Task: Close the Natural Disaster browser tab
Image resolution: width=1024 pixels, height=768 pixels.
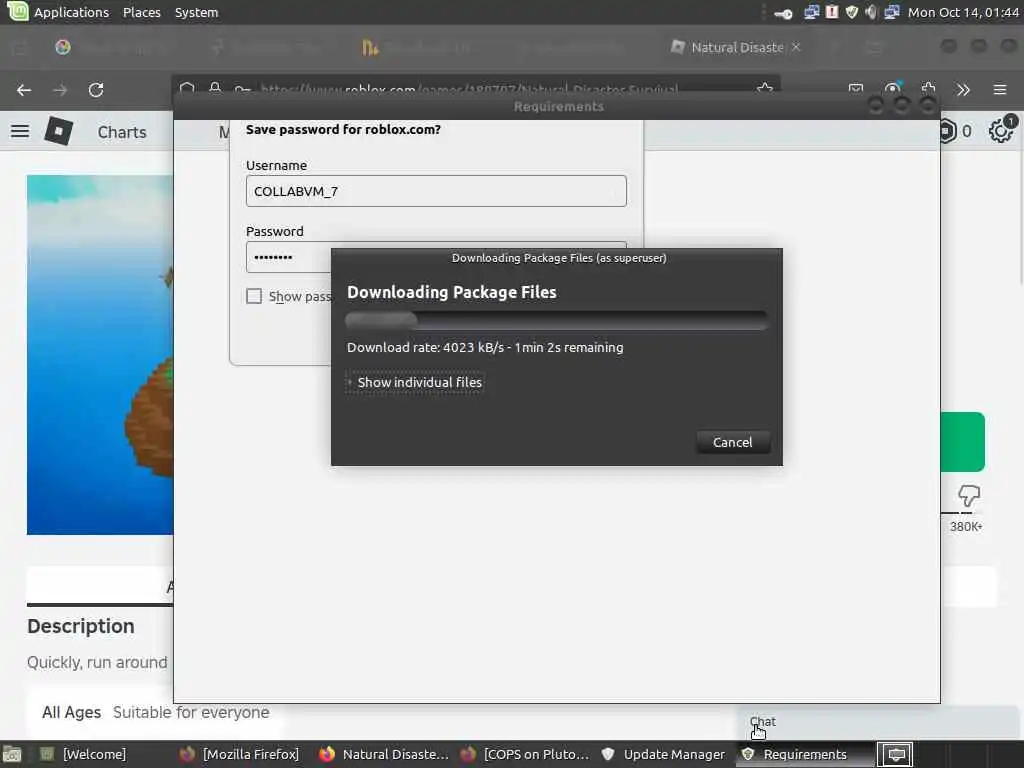Action: 796,47
